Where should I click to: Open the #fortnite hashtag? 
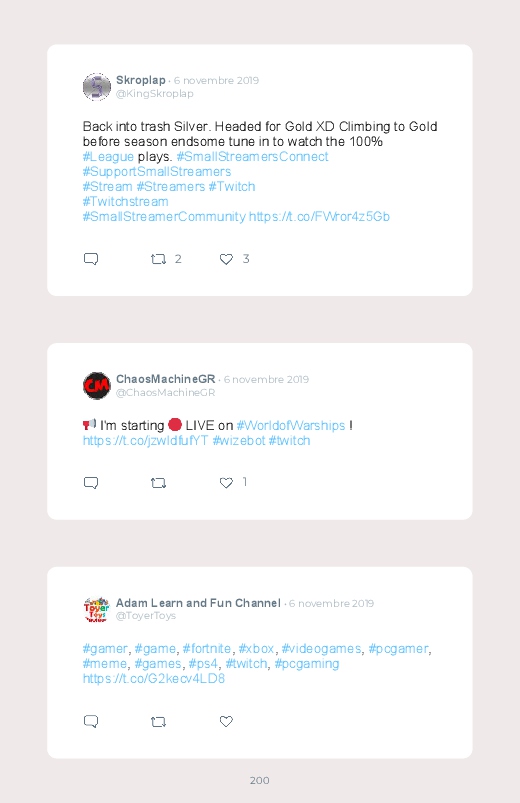[206, 649]
